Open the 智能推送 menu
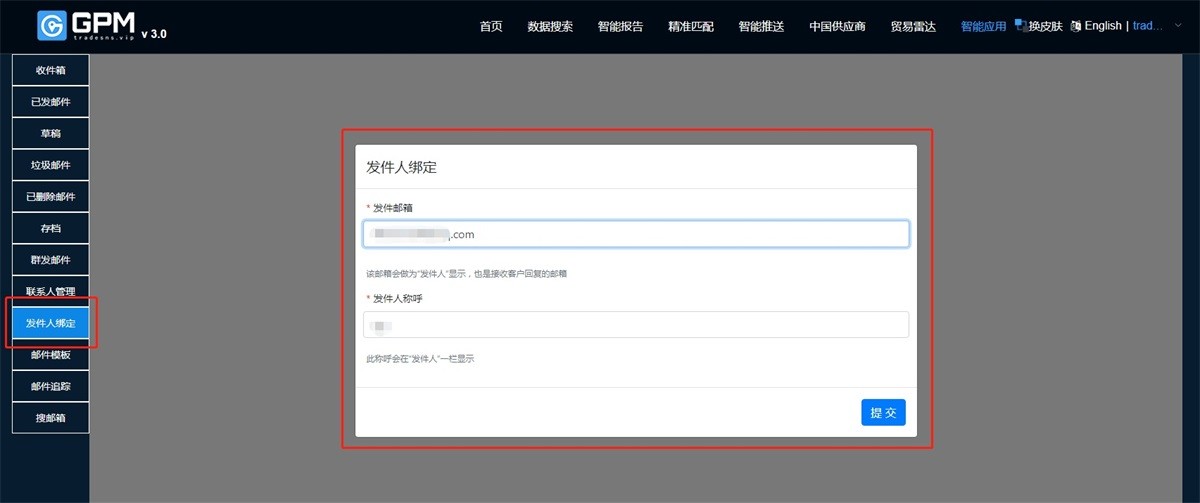 point(761,27)
